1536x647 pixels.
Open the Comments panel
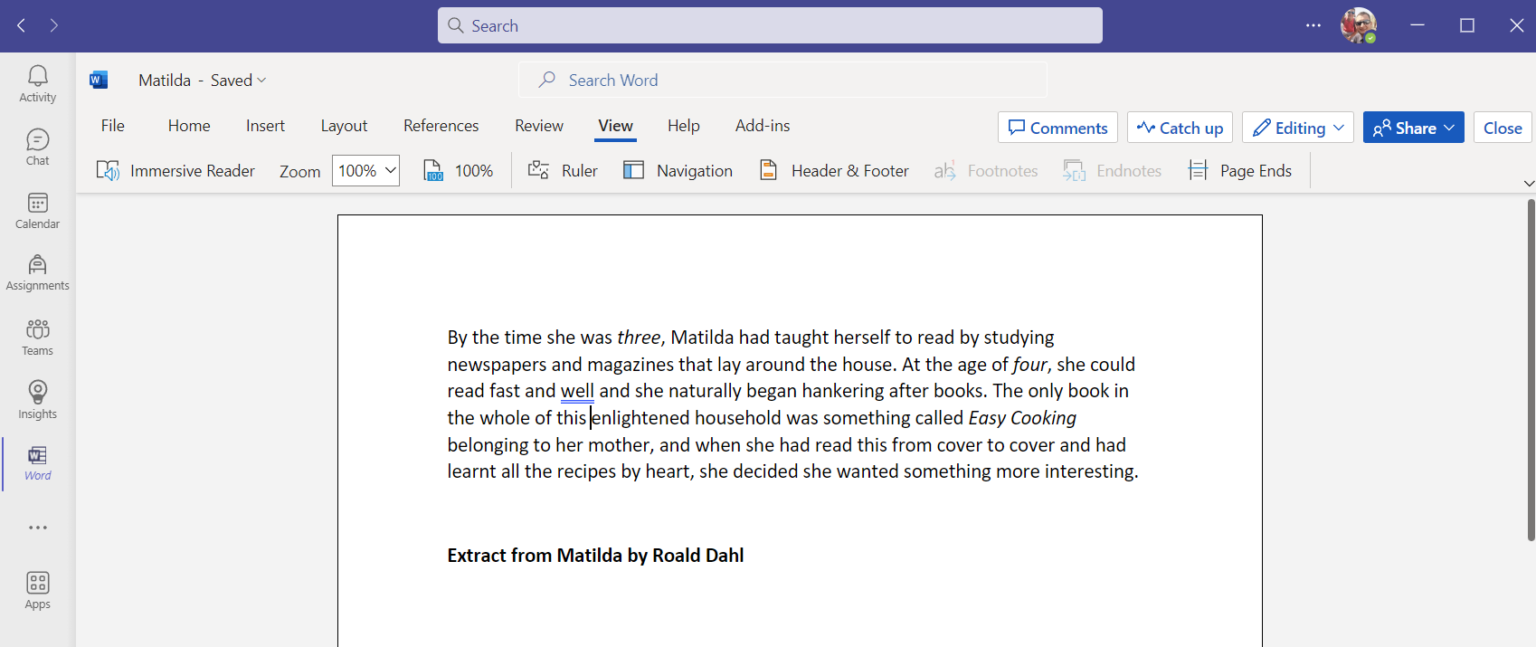click(x=1057, y=127)
